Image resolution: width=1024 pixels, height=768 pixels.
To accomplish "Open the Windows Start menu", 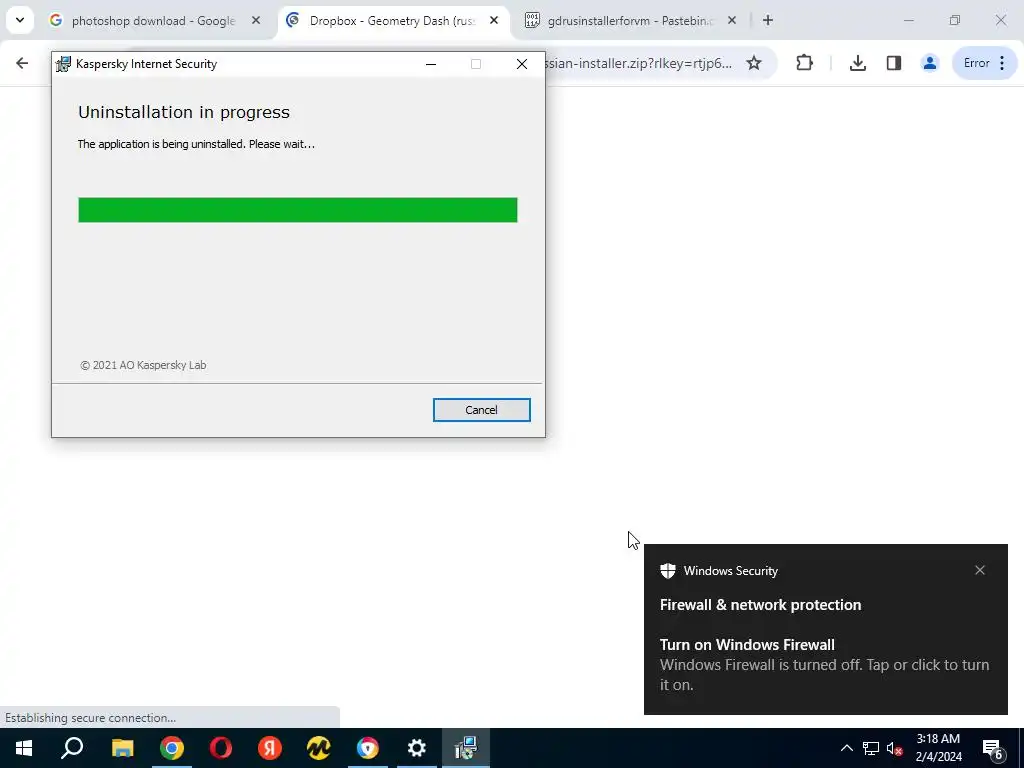I will [24, 748].
